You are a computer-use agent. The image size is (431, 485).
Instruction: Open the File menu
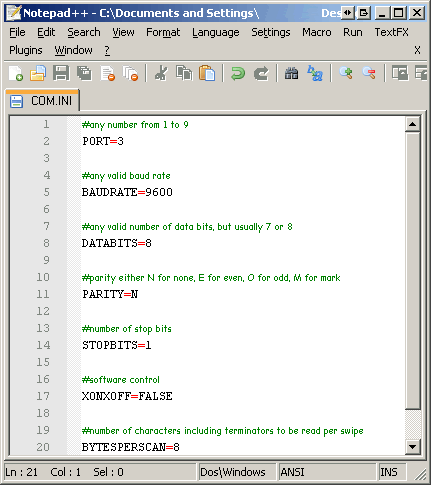[x=17, y=32]
